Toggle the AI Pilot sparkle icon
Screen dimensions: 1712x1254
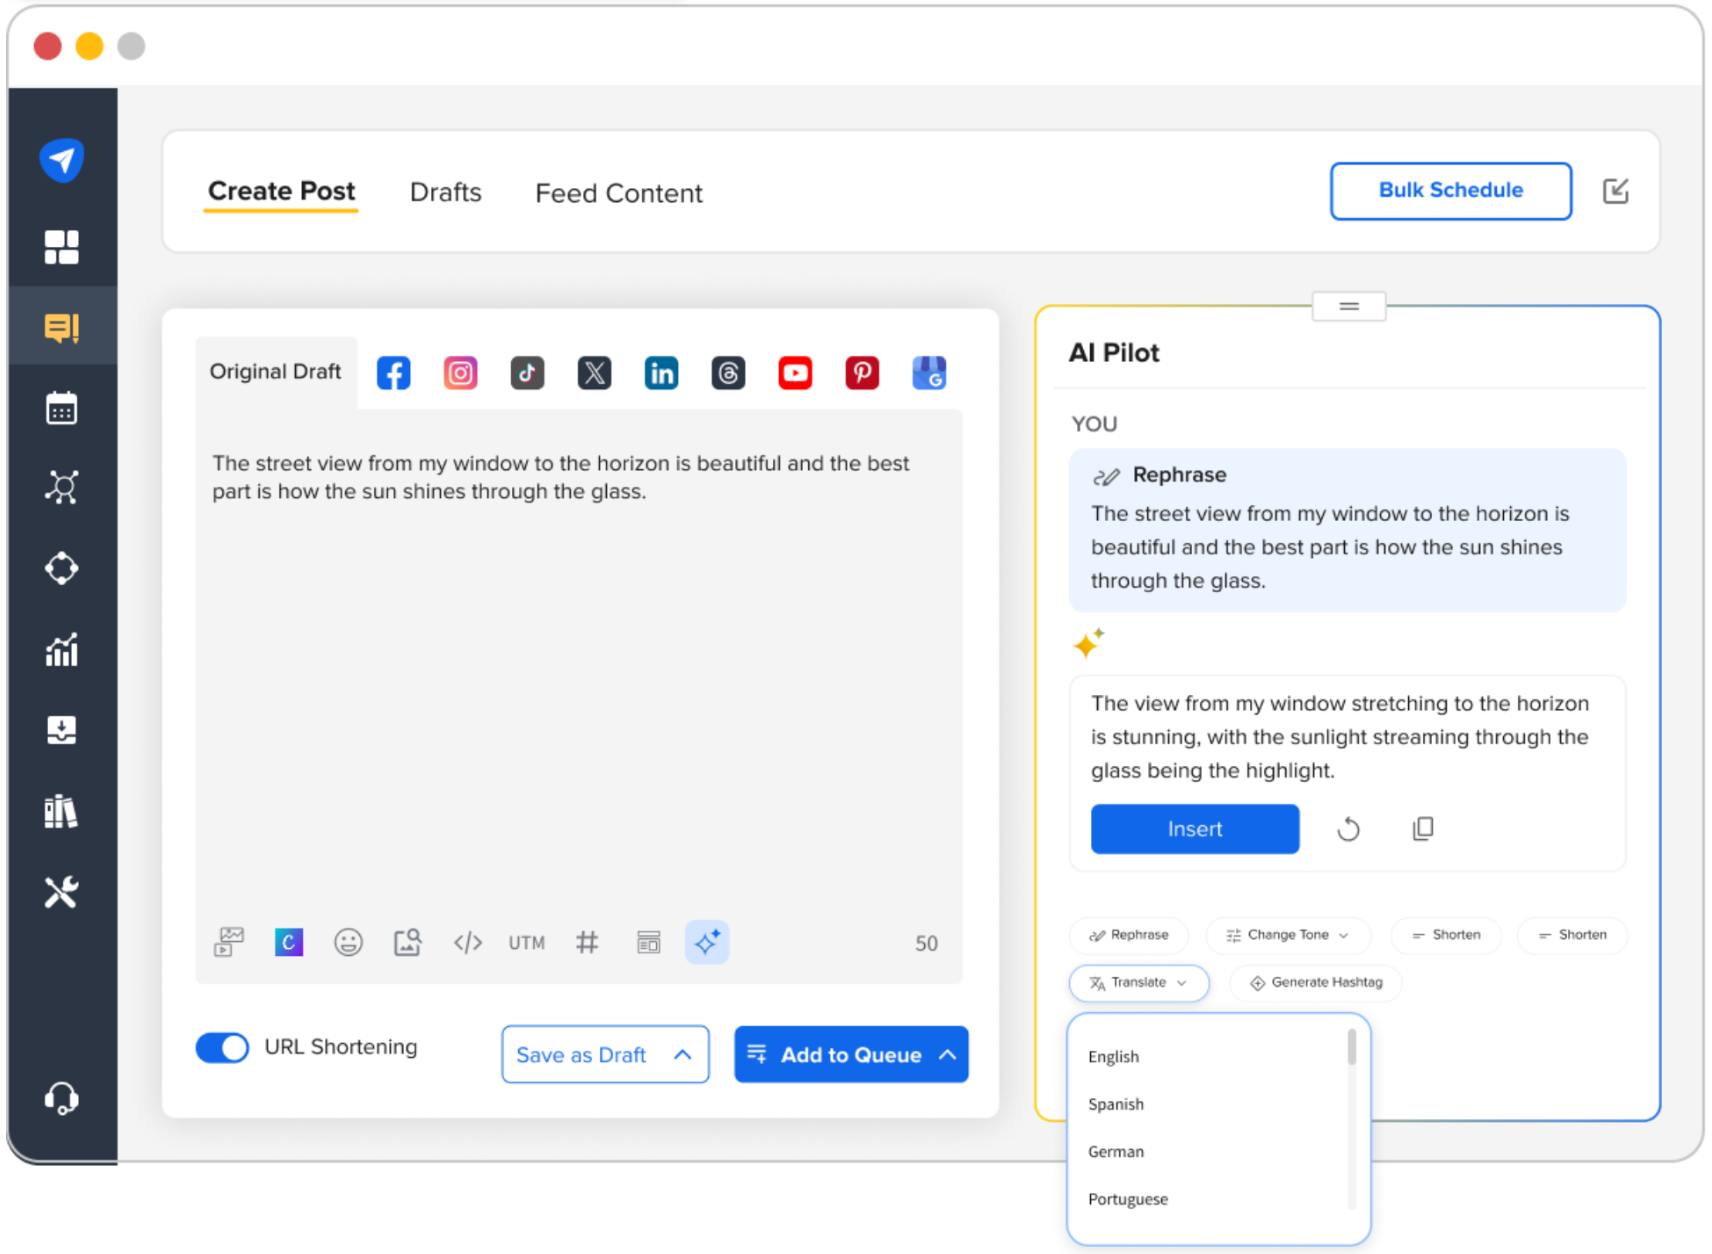[x=707, y=942]
